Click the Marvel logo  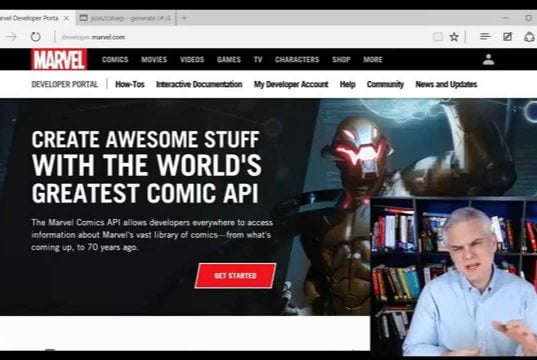point(59,60)
